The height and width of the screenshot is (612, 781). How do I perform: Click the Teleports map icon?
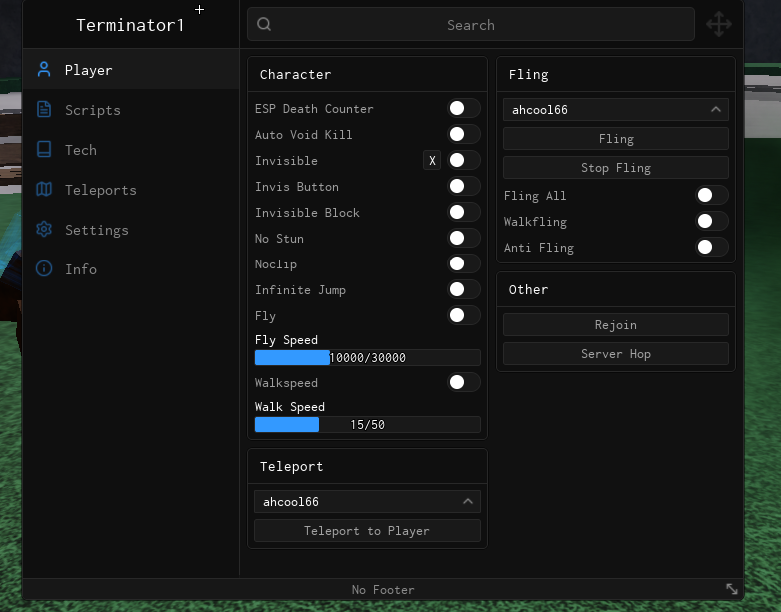point(44,189)
